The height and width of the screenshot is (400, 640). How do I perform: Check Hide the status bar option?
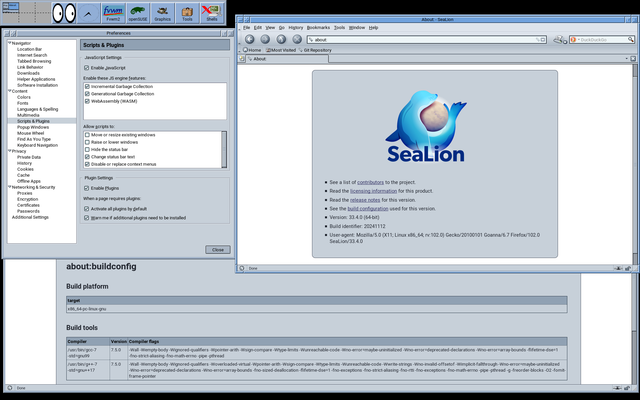tap(87, 149)
